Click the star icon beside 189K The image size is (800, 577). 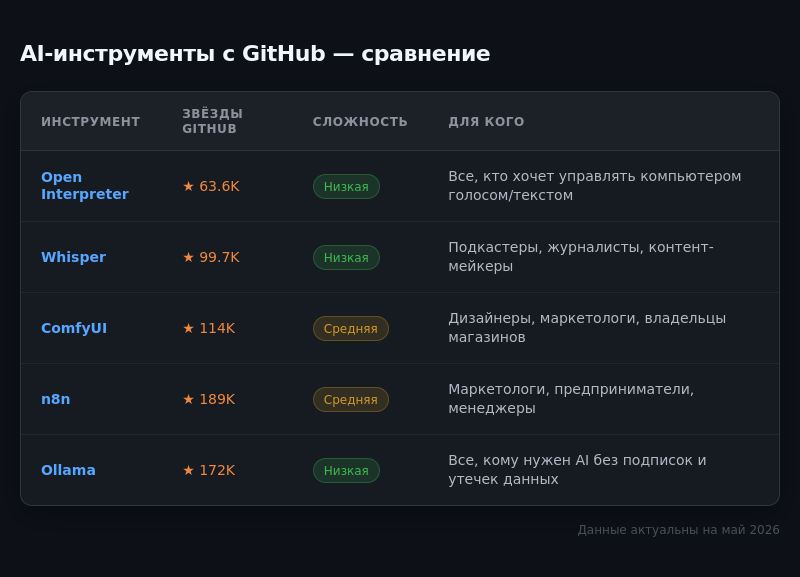(188, 399)
